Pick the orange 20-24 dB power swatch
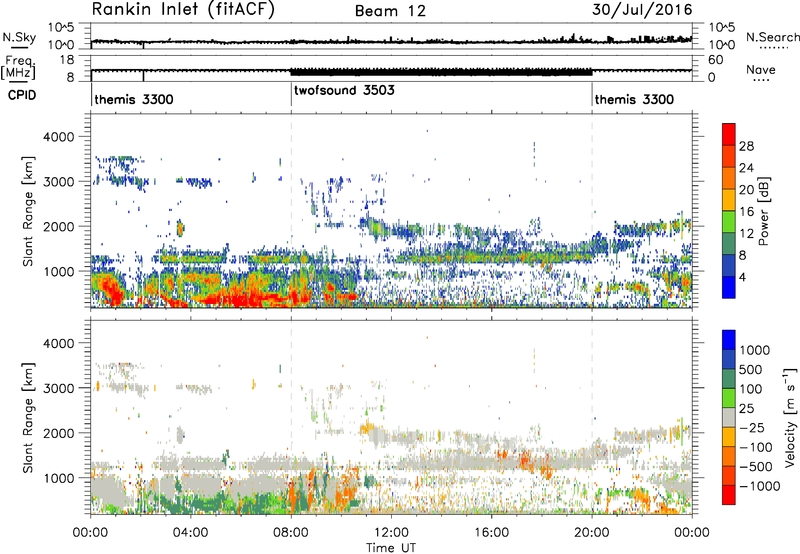The width and height of the screenshot is (800, 554). pos(729,179)
